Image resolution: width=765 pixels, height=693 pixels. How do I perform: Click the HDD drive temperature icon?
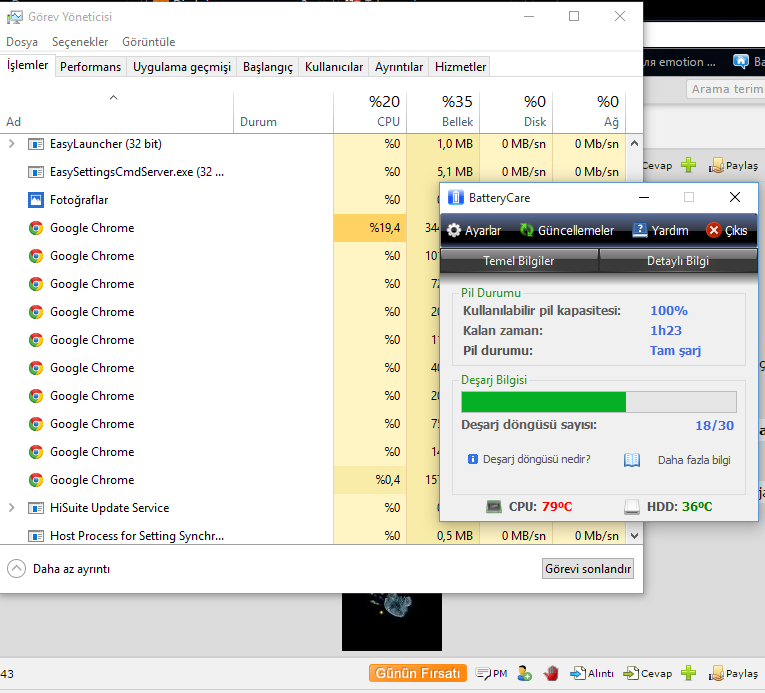pyautogui.click(x=632, y=507)
